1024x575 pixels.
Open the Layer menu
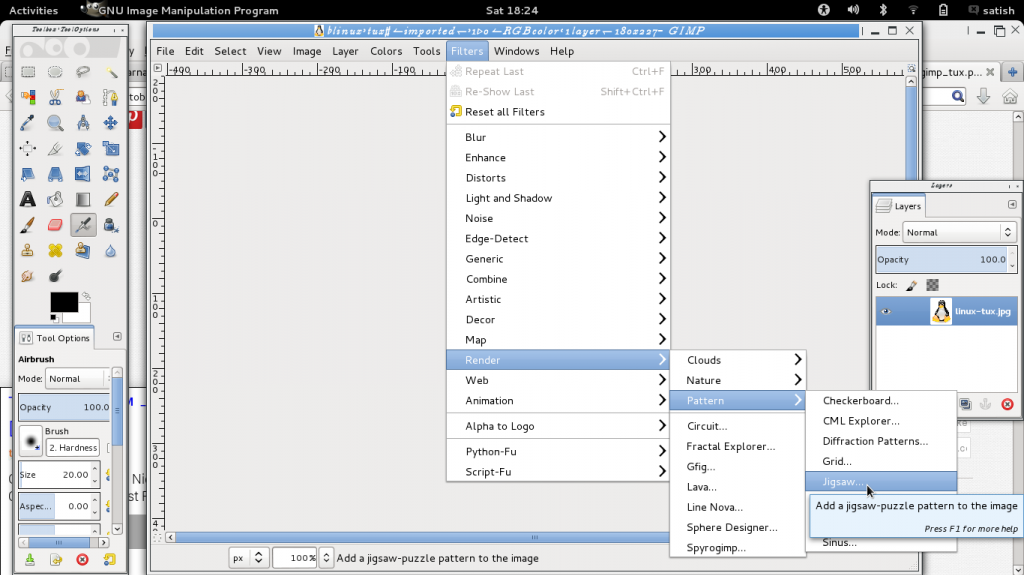click(x=345, y=51)
